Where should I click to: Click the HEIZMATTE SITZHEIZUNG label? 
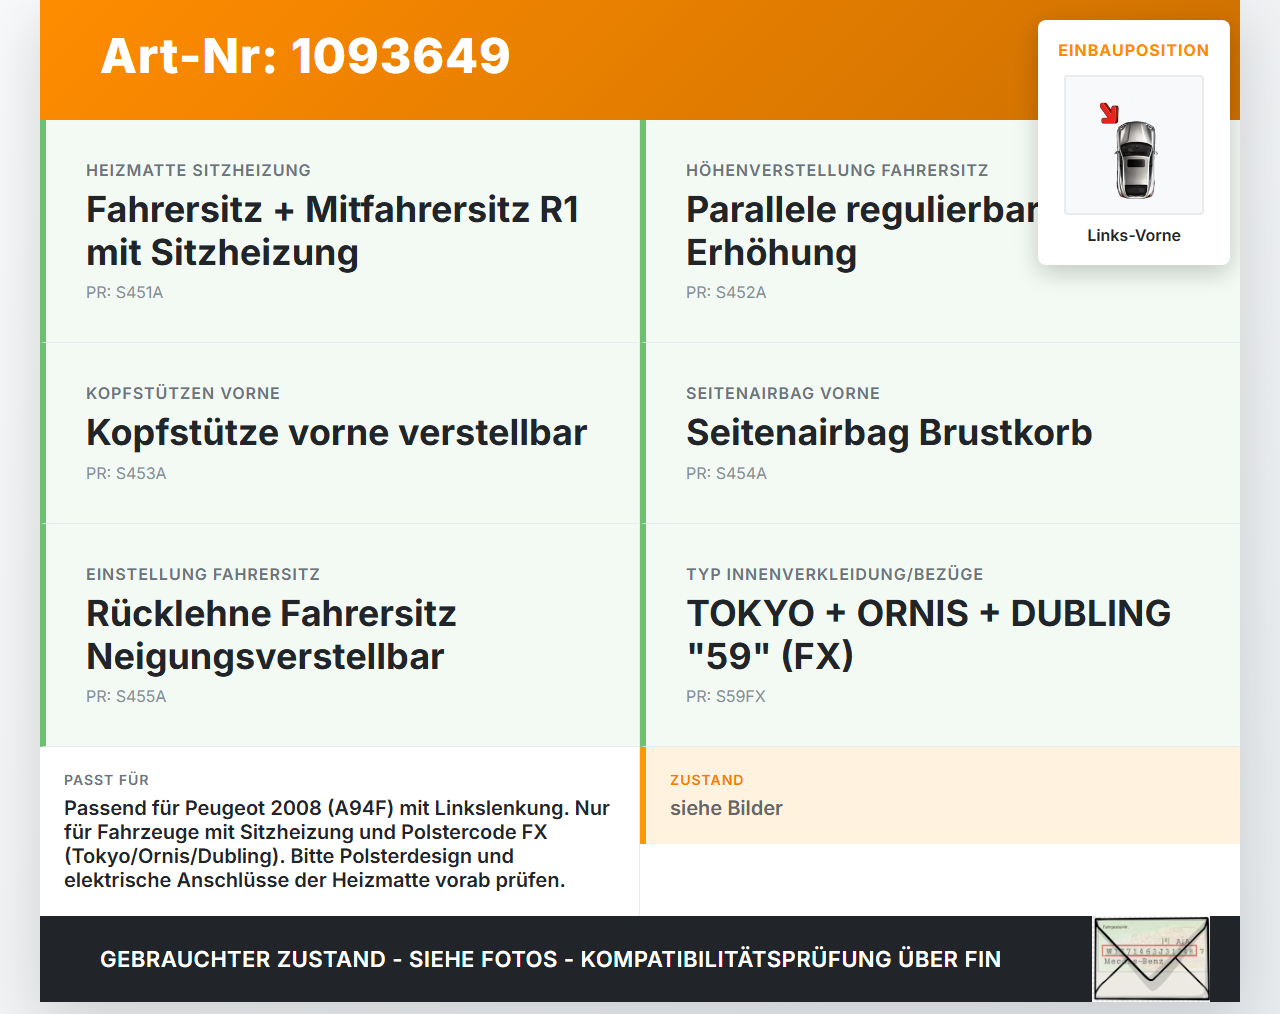click(198, 170)
